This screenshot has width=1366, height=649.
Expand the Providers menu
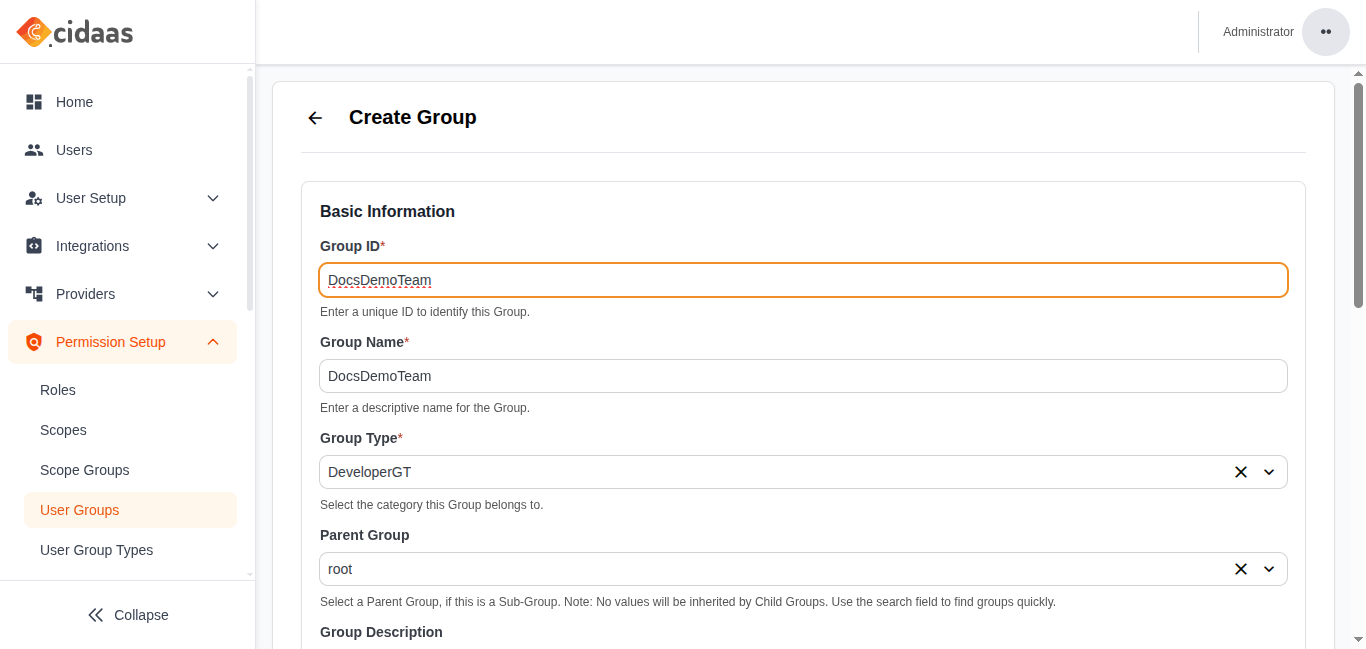click(213, 294)
